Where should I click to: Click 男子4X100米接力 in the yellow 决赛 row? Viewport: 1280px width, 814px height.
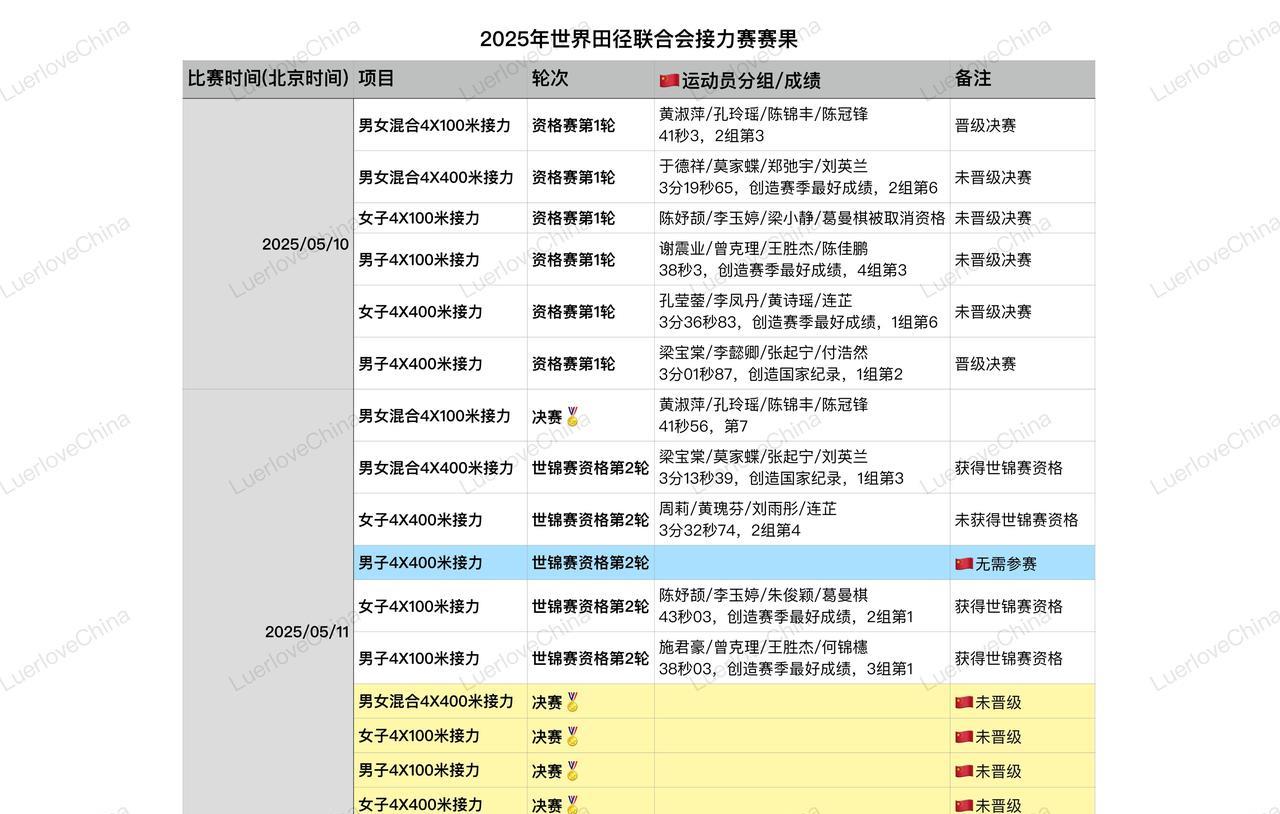(419, 769)
